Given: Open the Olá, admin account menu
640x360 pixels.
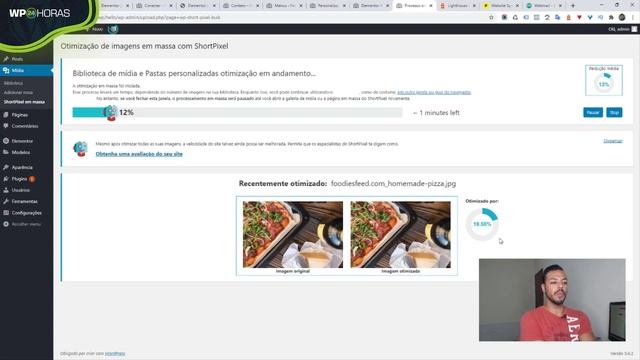Looking at the screenshot, I should 622,29.
